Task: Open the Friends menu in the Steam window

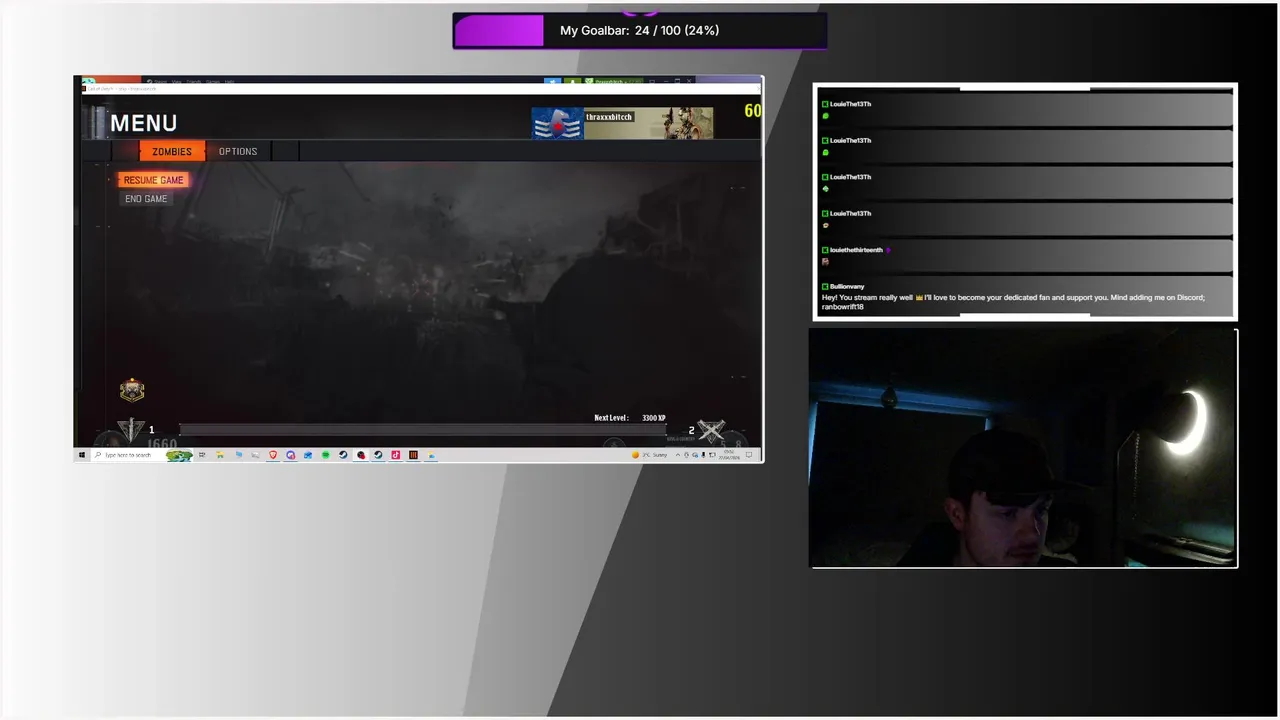Action: (x=194, y=82)
